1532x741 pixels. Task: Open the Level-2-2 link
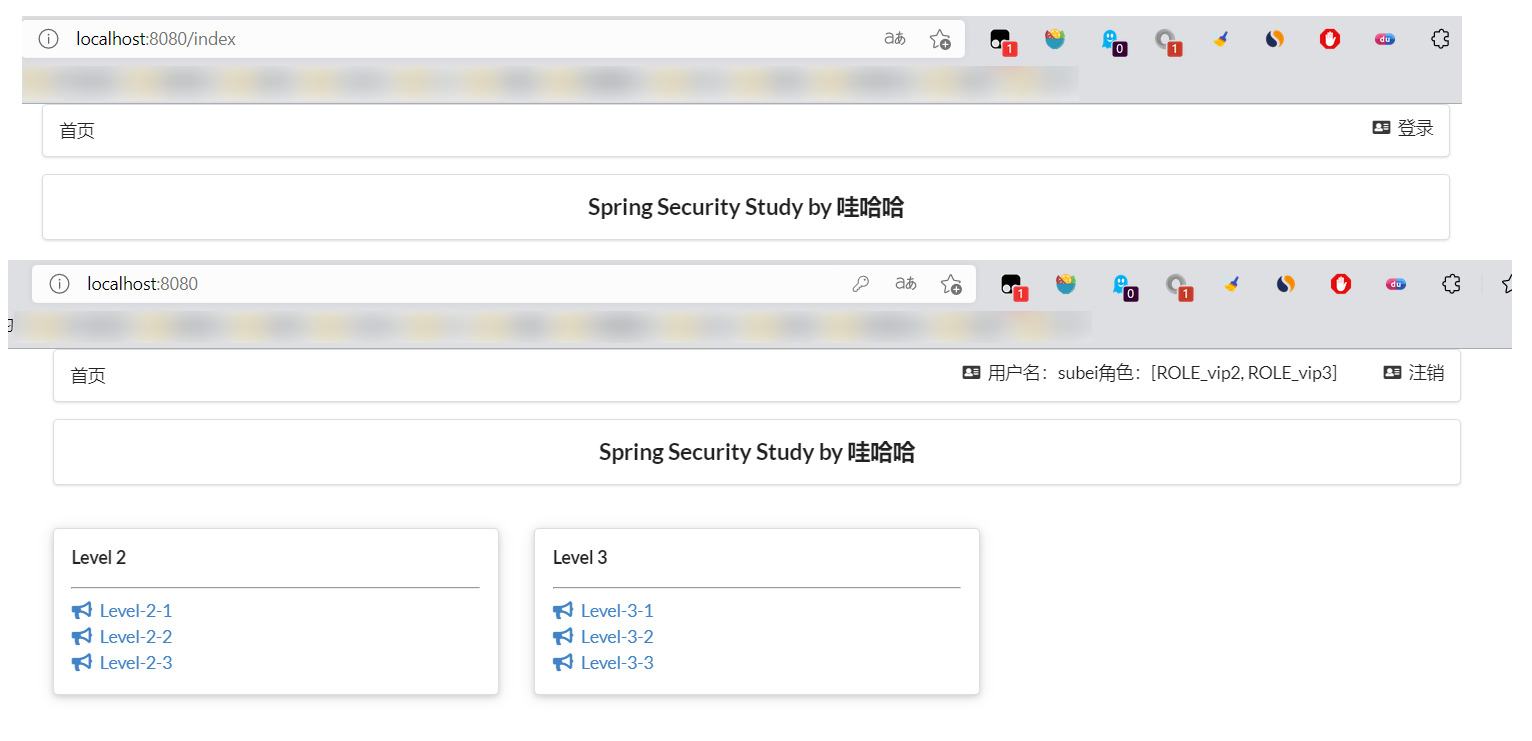click(136, 637)
